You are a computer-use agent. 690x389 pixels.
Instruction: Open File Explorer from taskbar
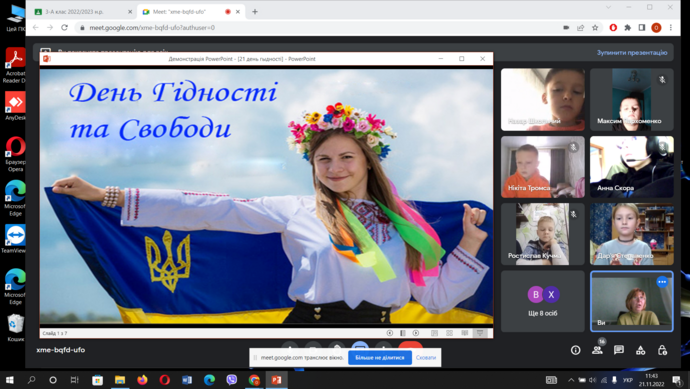(120, 380)
